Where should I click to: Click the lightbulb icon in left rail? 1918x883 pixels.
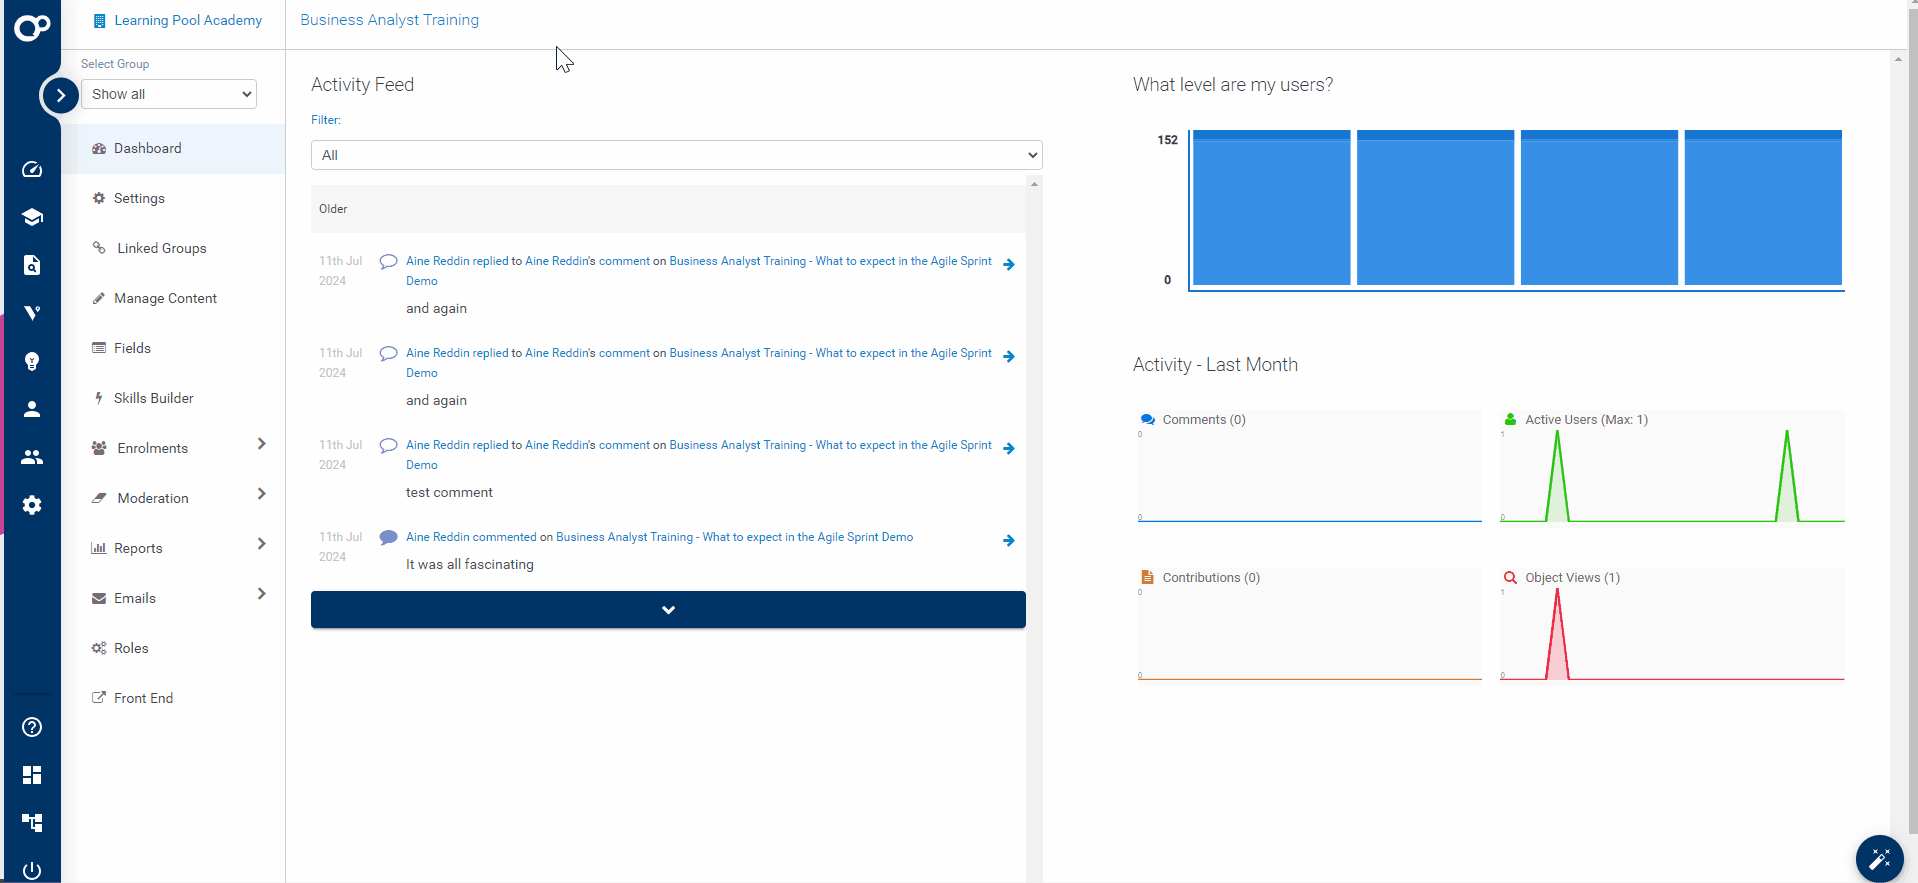[32, 361]
